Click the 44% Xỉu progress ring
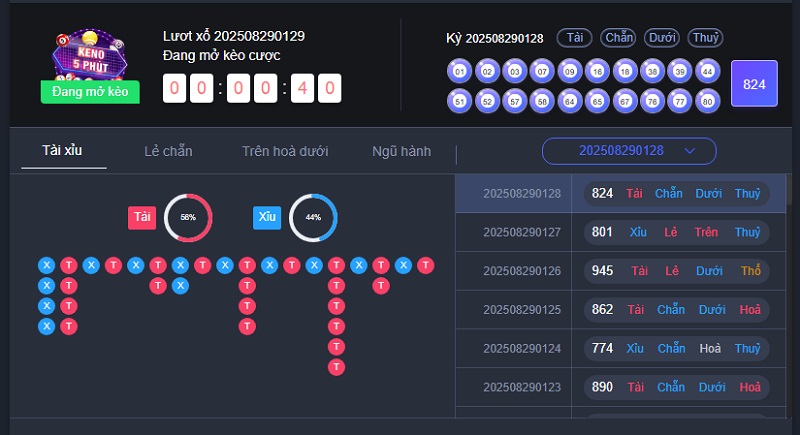 click(313, 218)
